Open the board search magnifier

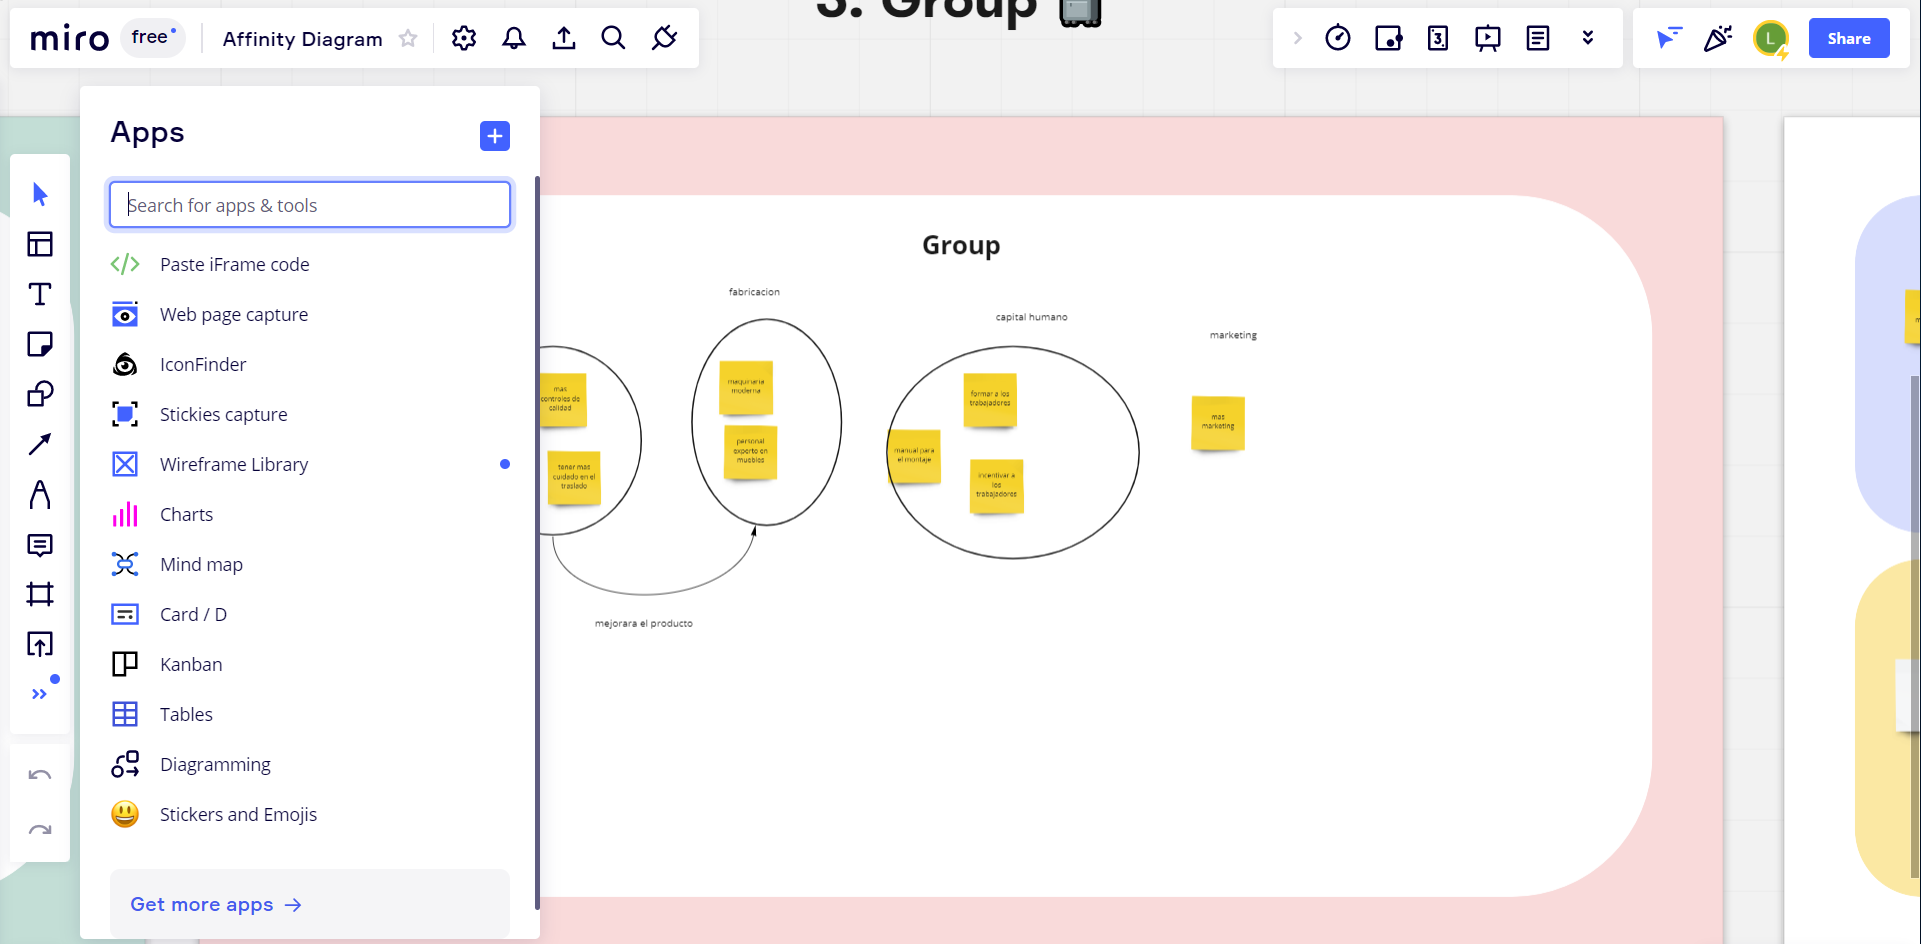[x=614, y=38]
